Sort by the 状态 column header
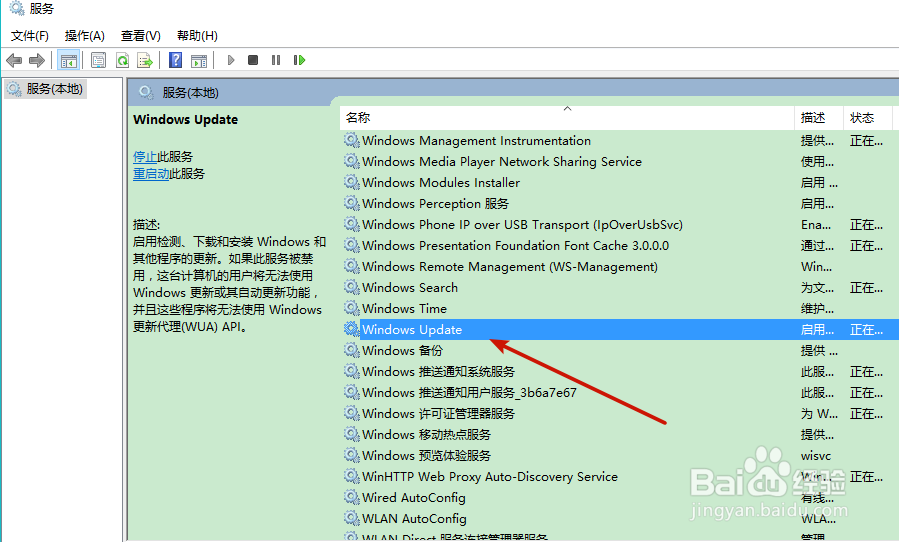The height and width of the screenshot is (542, 899). (x=867, y=118)
